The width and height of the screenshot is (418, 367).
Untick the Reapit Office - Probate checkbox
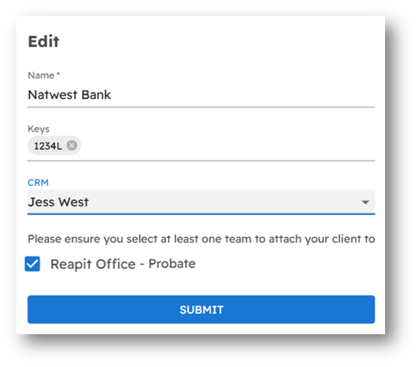tap(33, 264)
